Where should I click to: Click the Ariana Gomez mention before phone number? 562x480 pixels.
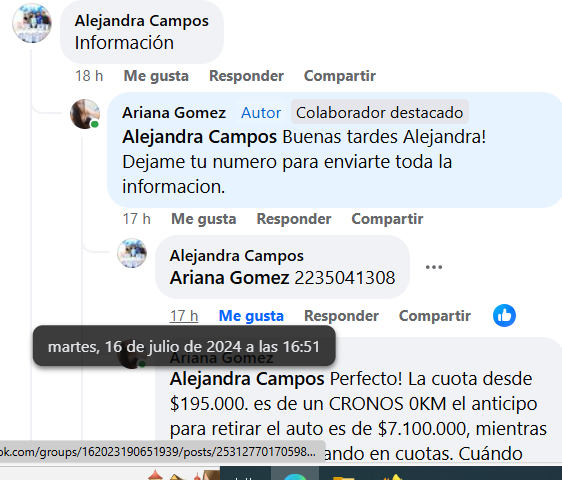click(x=229, y=278)
